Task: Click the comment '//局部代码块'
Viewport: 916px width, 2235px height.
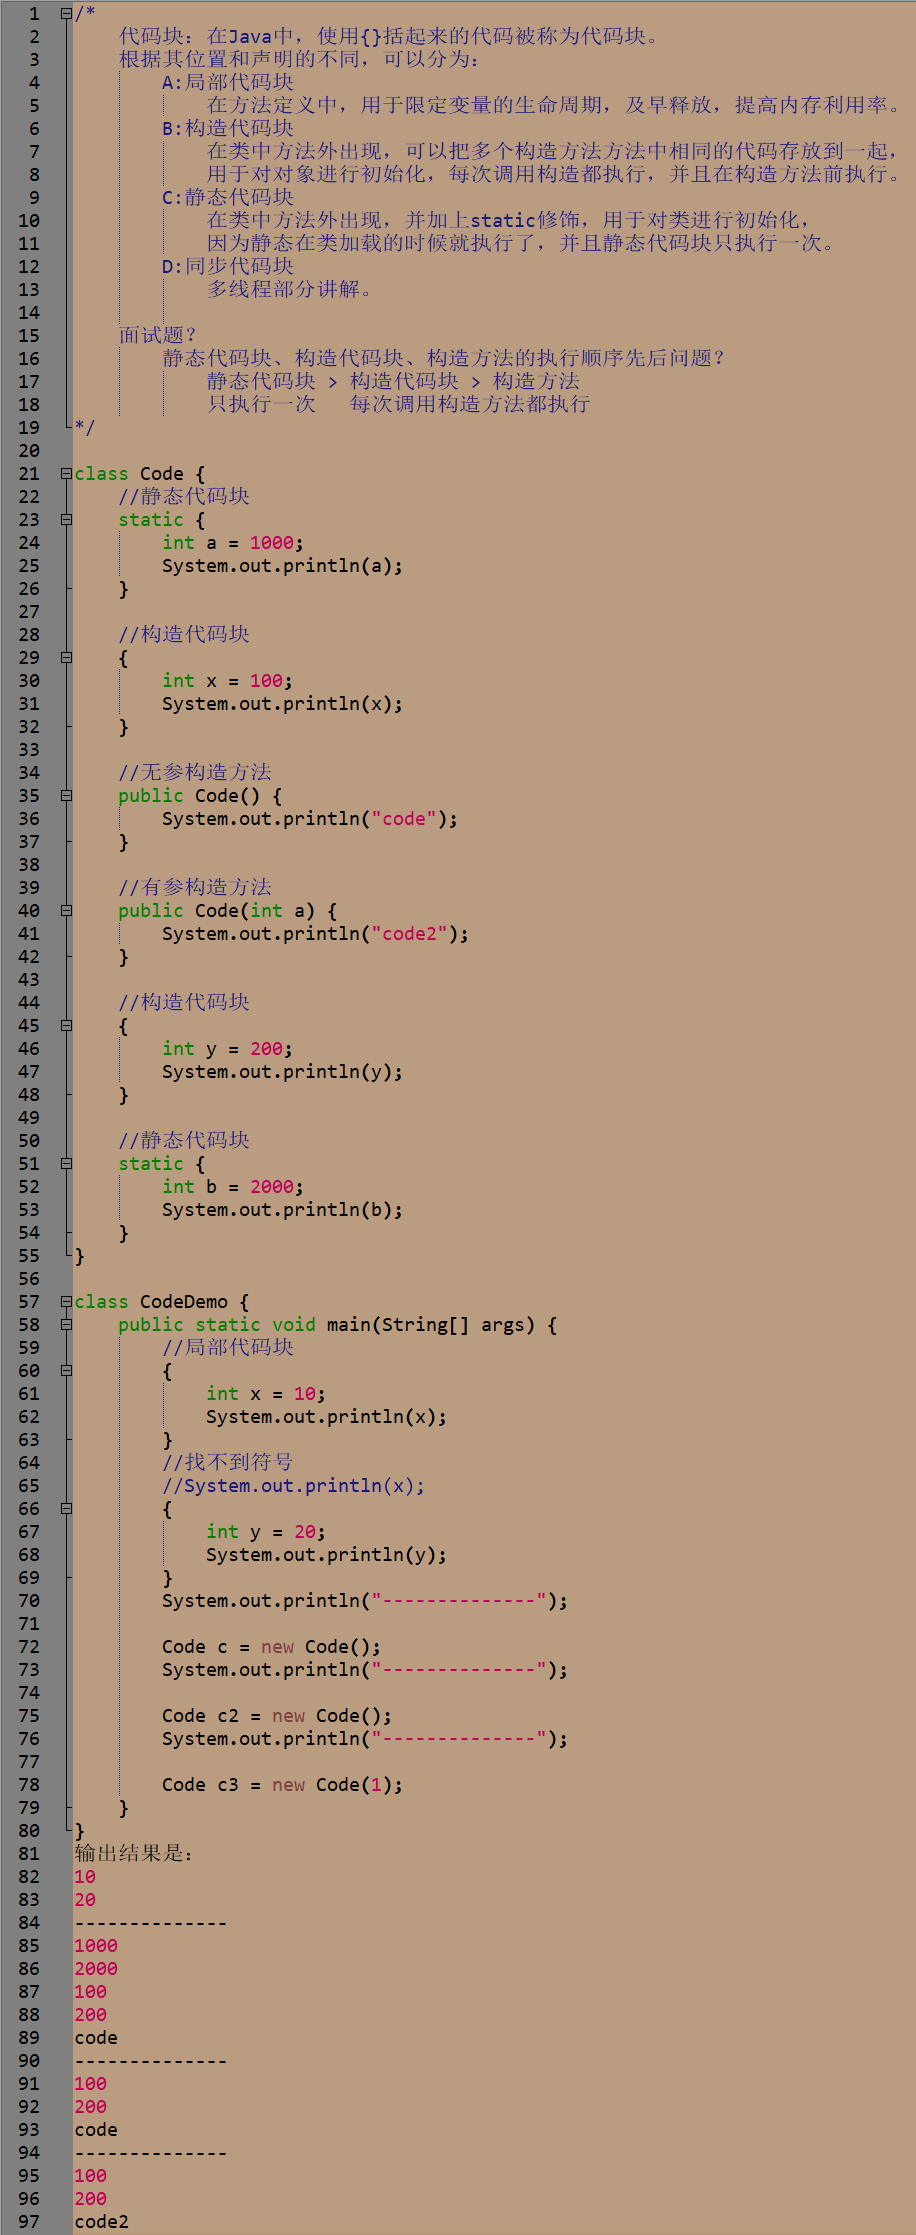Action: pyautogui.click(x=228, y=1348)
